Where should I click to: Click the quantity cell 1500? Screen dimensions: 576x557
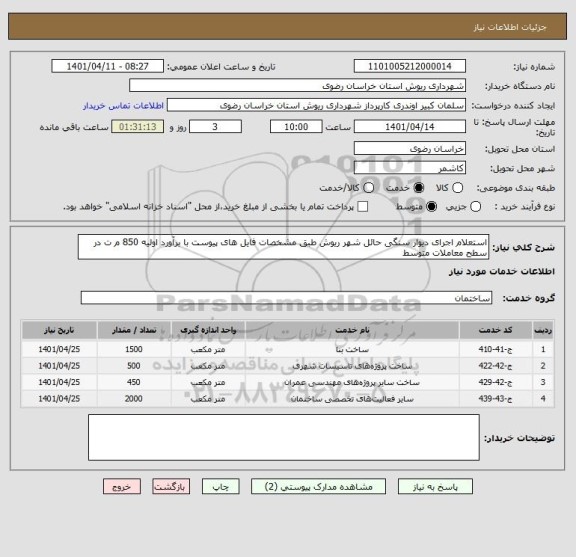tap(134, 349)
